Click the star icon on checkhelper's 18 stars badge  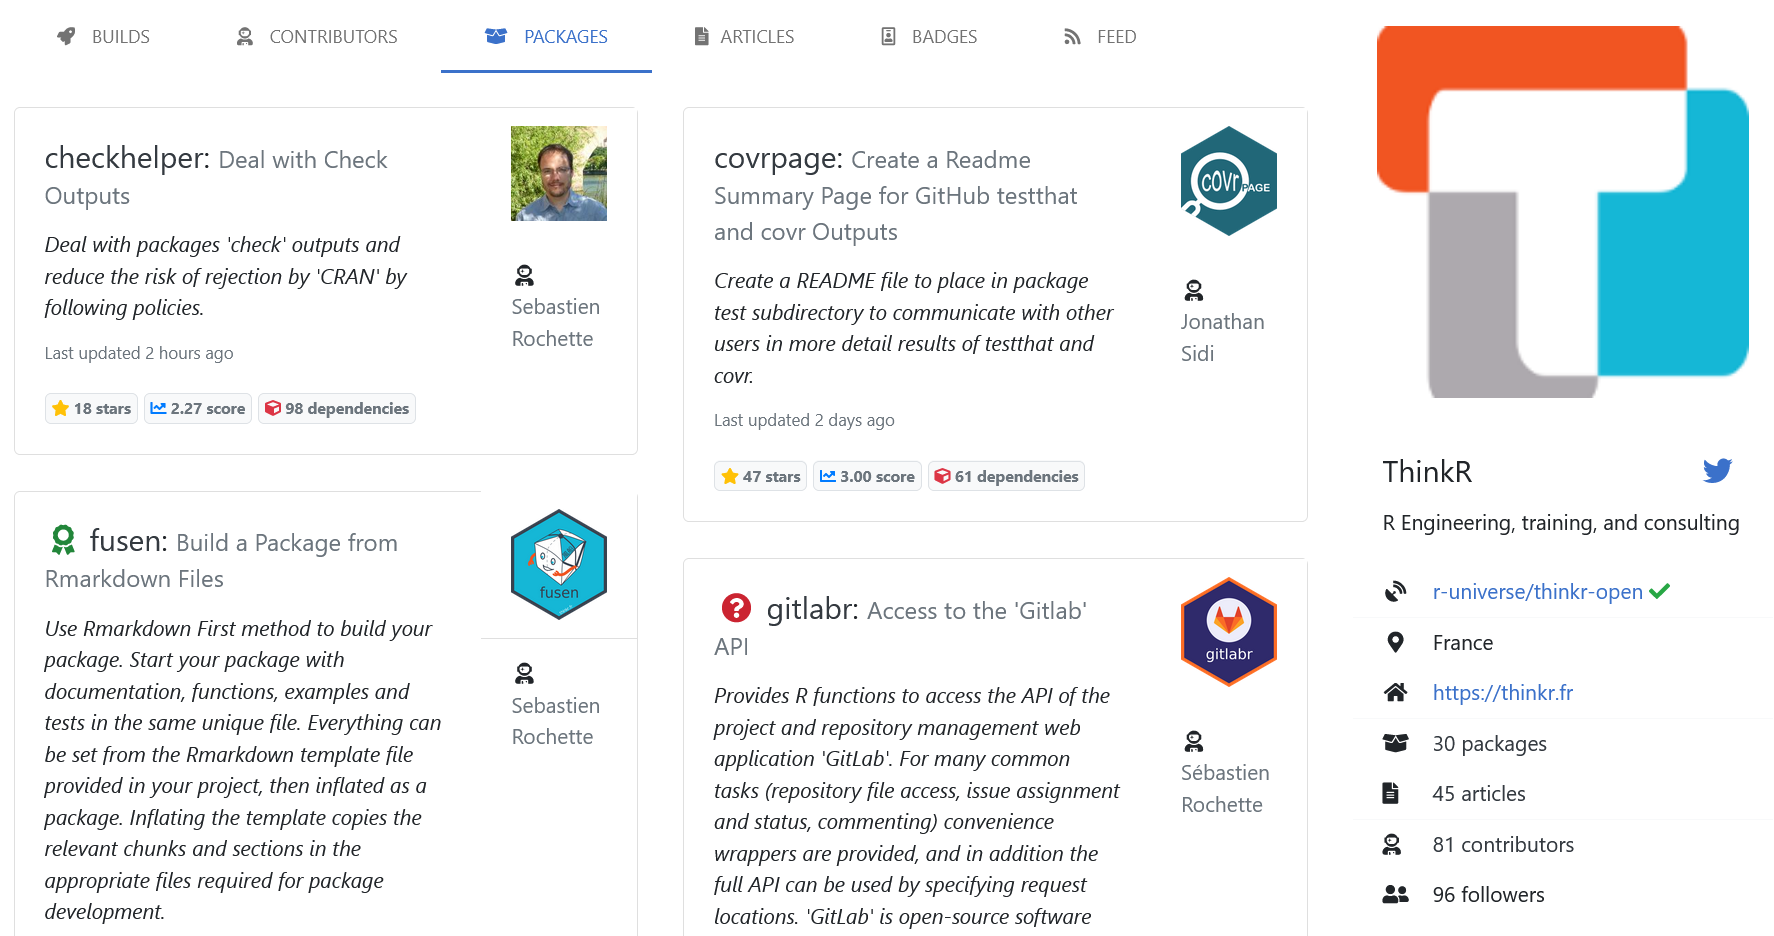tap(60, 408)
